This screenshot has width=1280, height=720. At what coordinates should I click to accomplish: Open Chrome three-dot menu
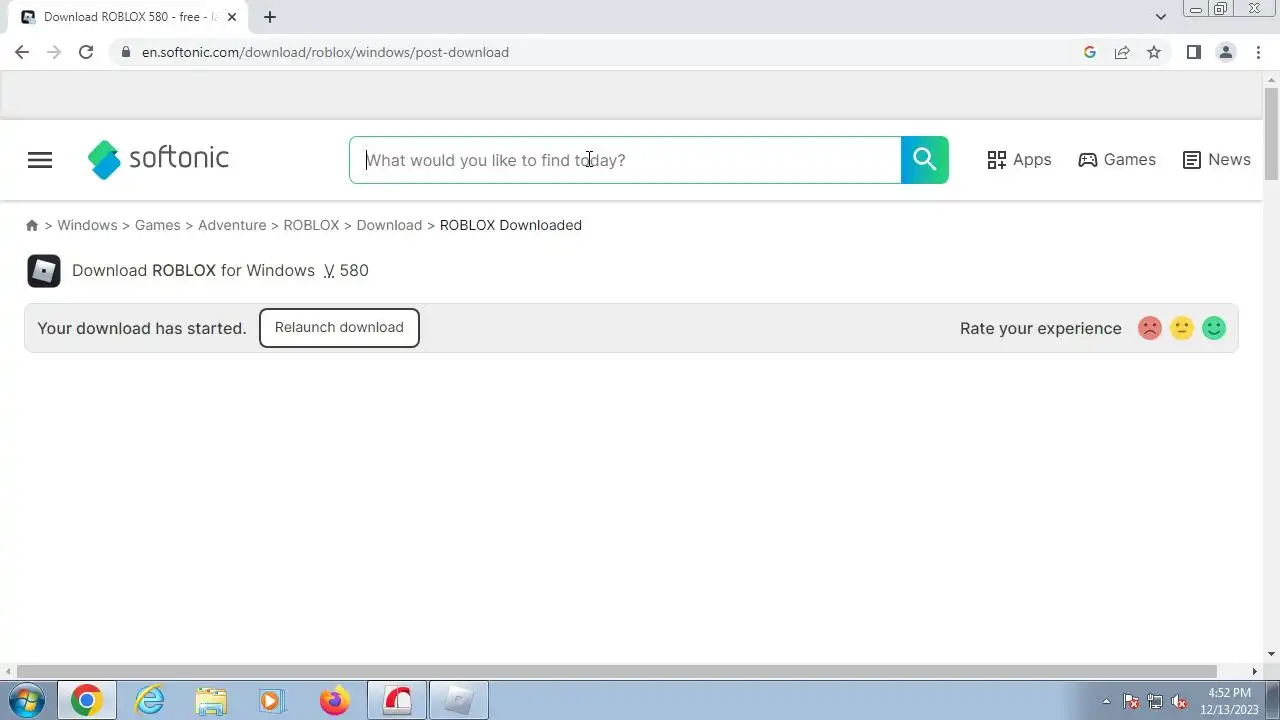1259,52
